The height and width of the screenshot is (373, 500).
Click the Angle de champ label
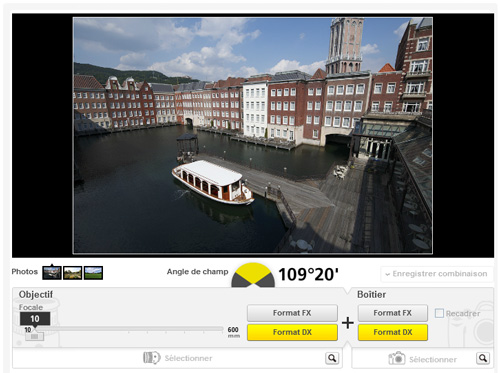click(197, 272)
